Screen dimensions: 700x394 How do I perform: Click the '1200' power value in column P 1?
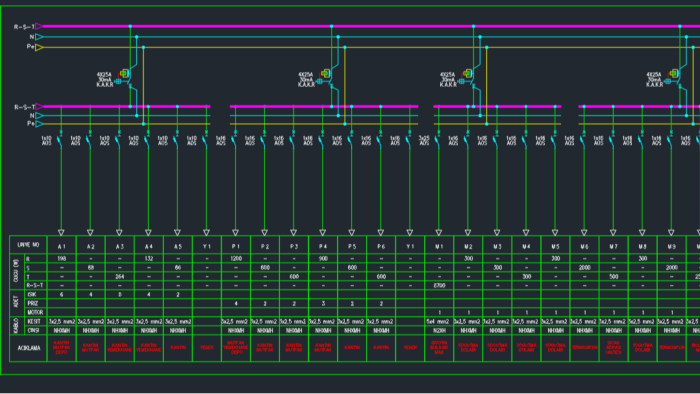[x=236, y=258]
